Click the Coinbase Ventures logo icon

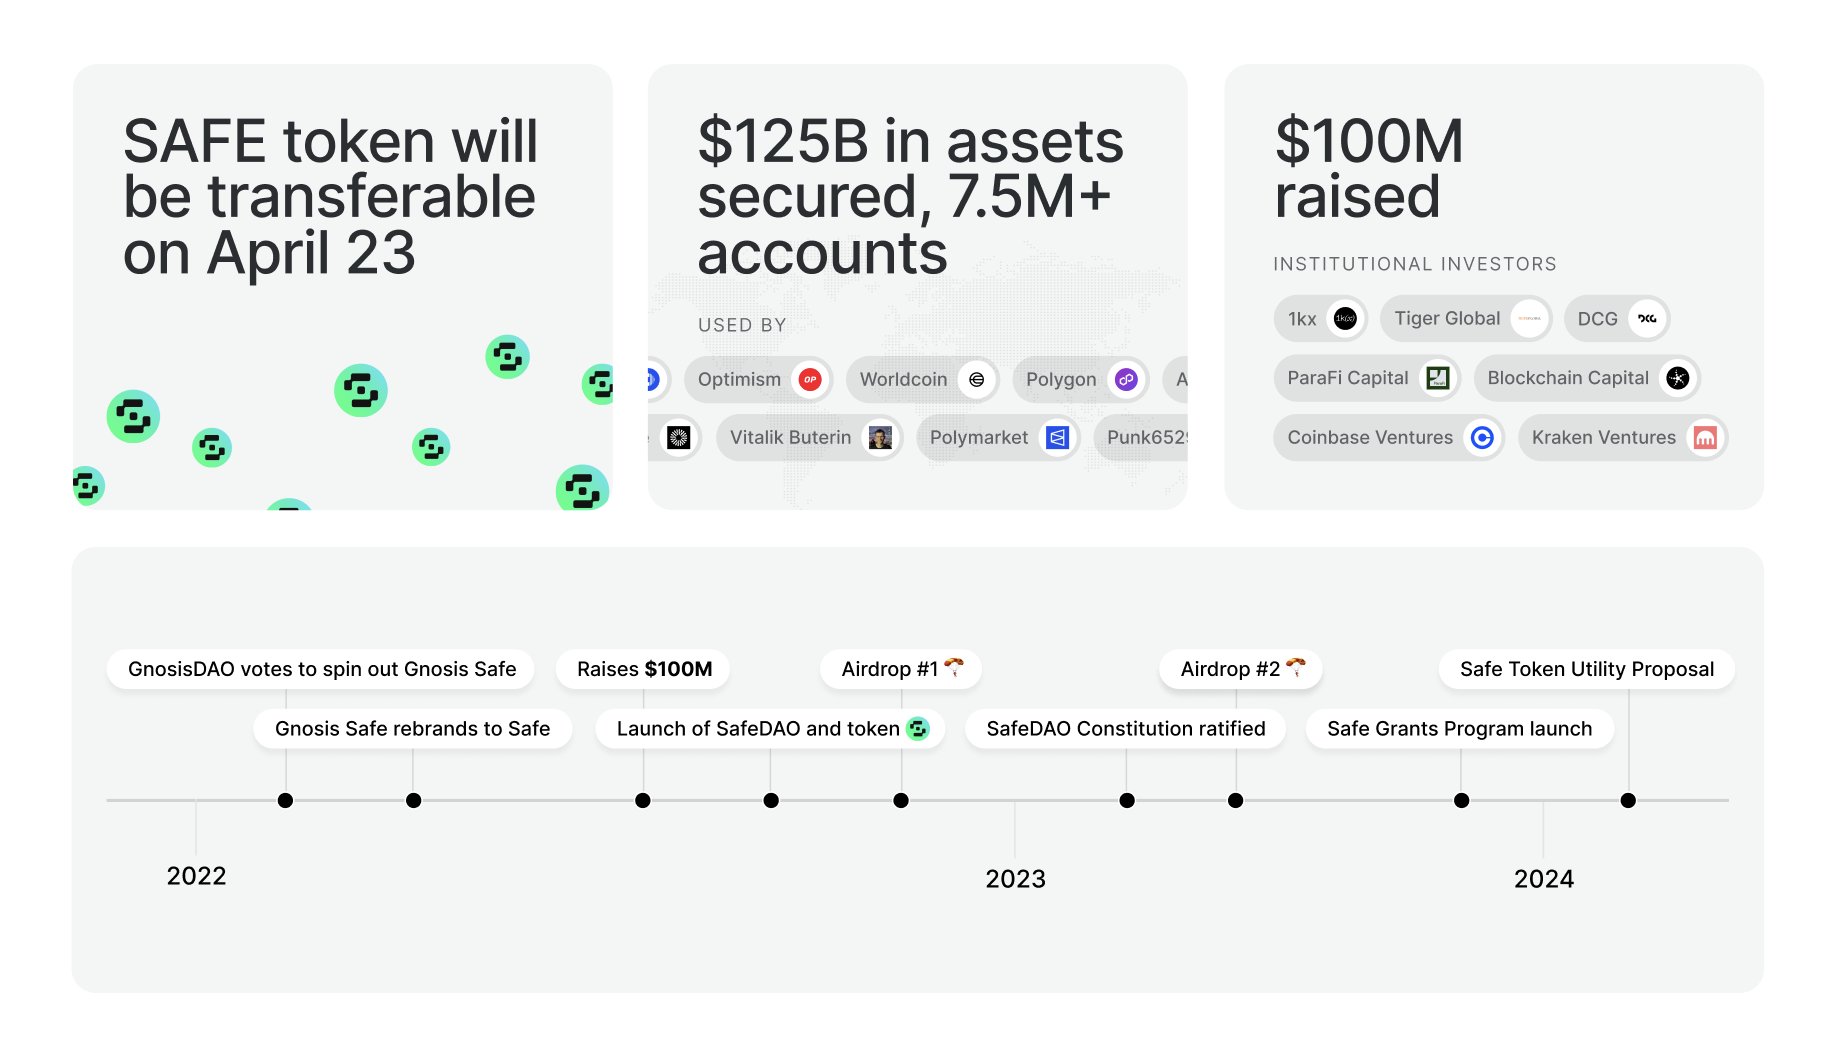coord(1482,438)
